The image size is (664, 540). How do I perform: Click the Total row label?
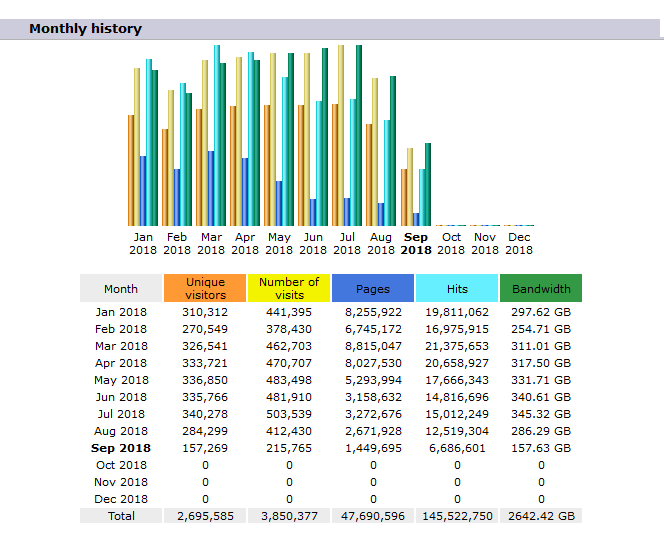[121, 516]
